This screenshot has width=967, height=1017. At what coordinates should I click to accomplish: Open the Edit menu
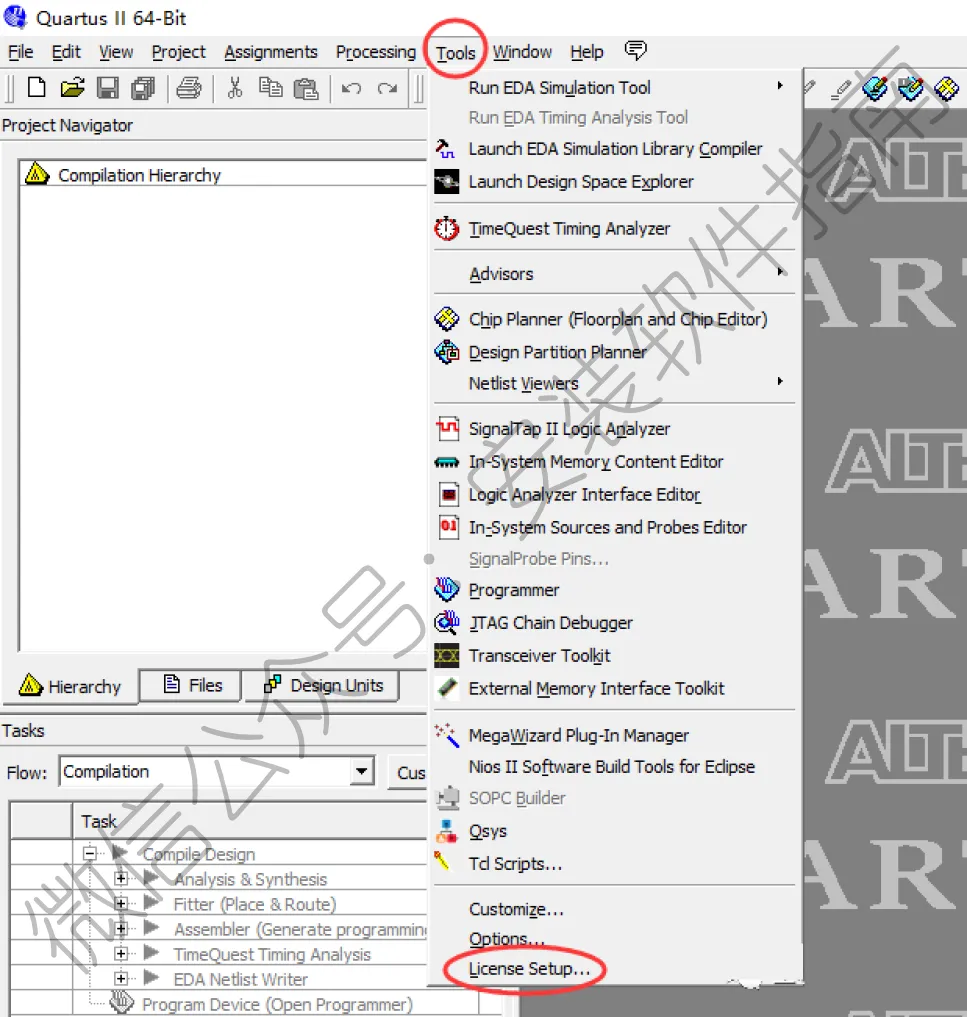66,52
